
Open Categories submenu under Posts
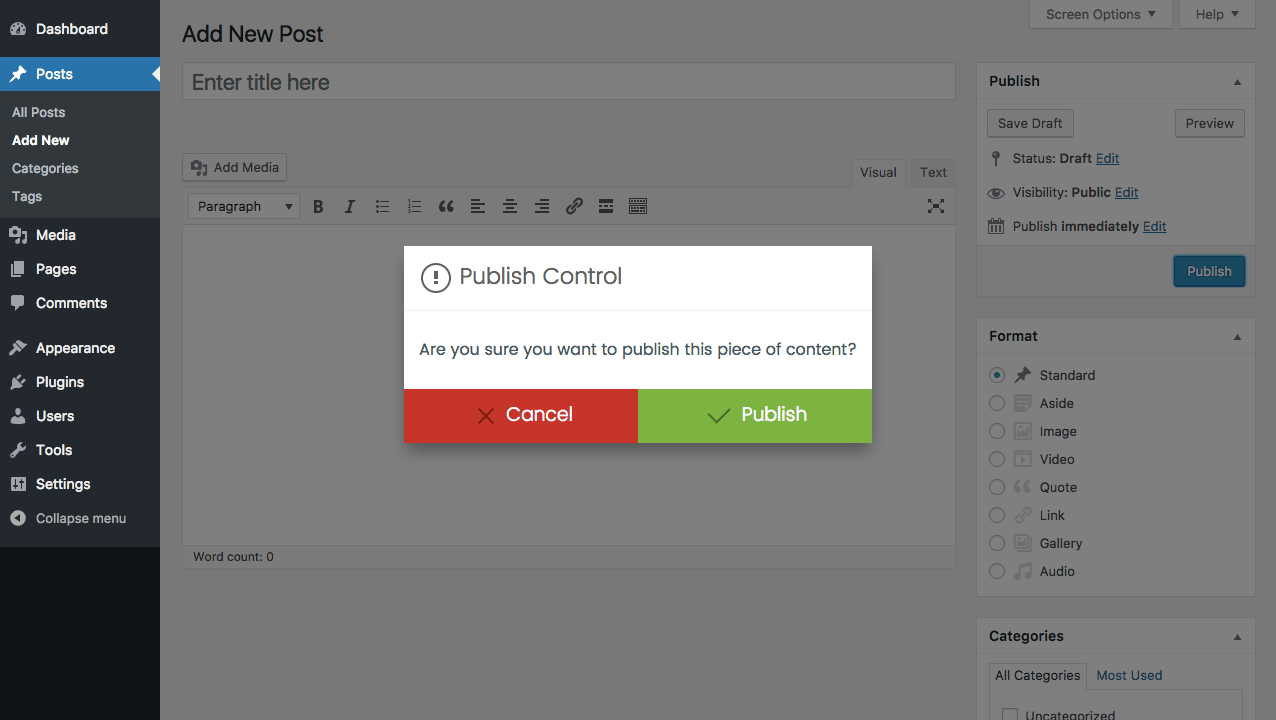coord(45,168)
